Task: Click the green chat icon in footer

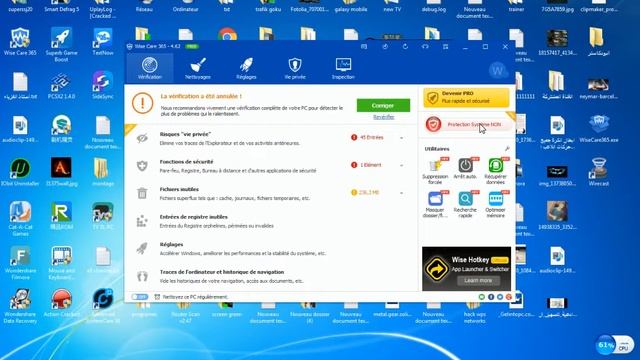Action: (482, 297)
